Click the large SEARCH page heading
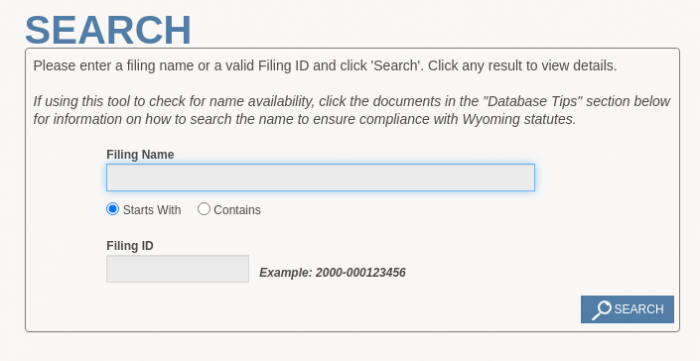Viewport: 700px width, 361px height. tap(108, 30)
